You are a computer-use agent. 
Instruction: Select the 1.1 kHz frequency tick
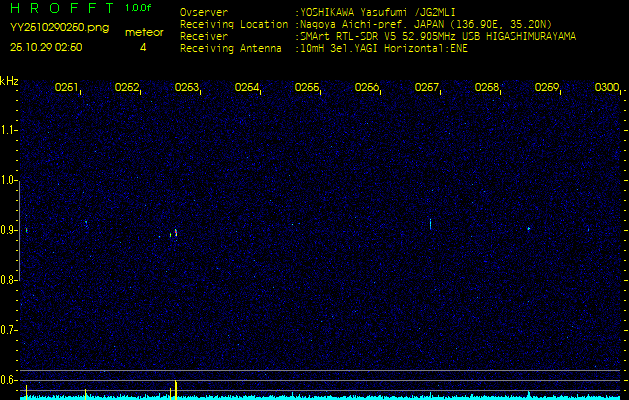click(x=9, y=130)
